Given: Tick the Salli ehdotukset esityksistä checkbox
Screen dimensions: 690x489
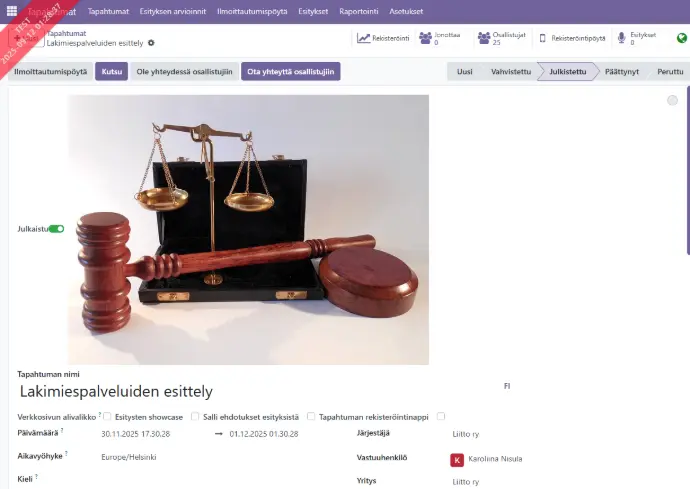Looking at the screenshot, I should tap(311, 416).
